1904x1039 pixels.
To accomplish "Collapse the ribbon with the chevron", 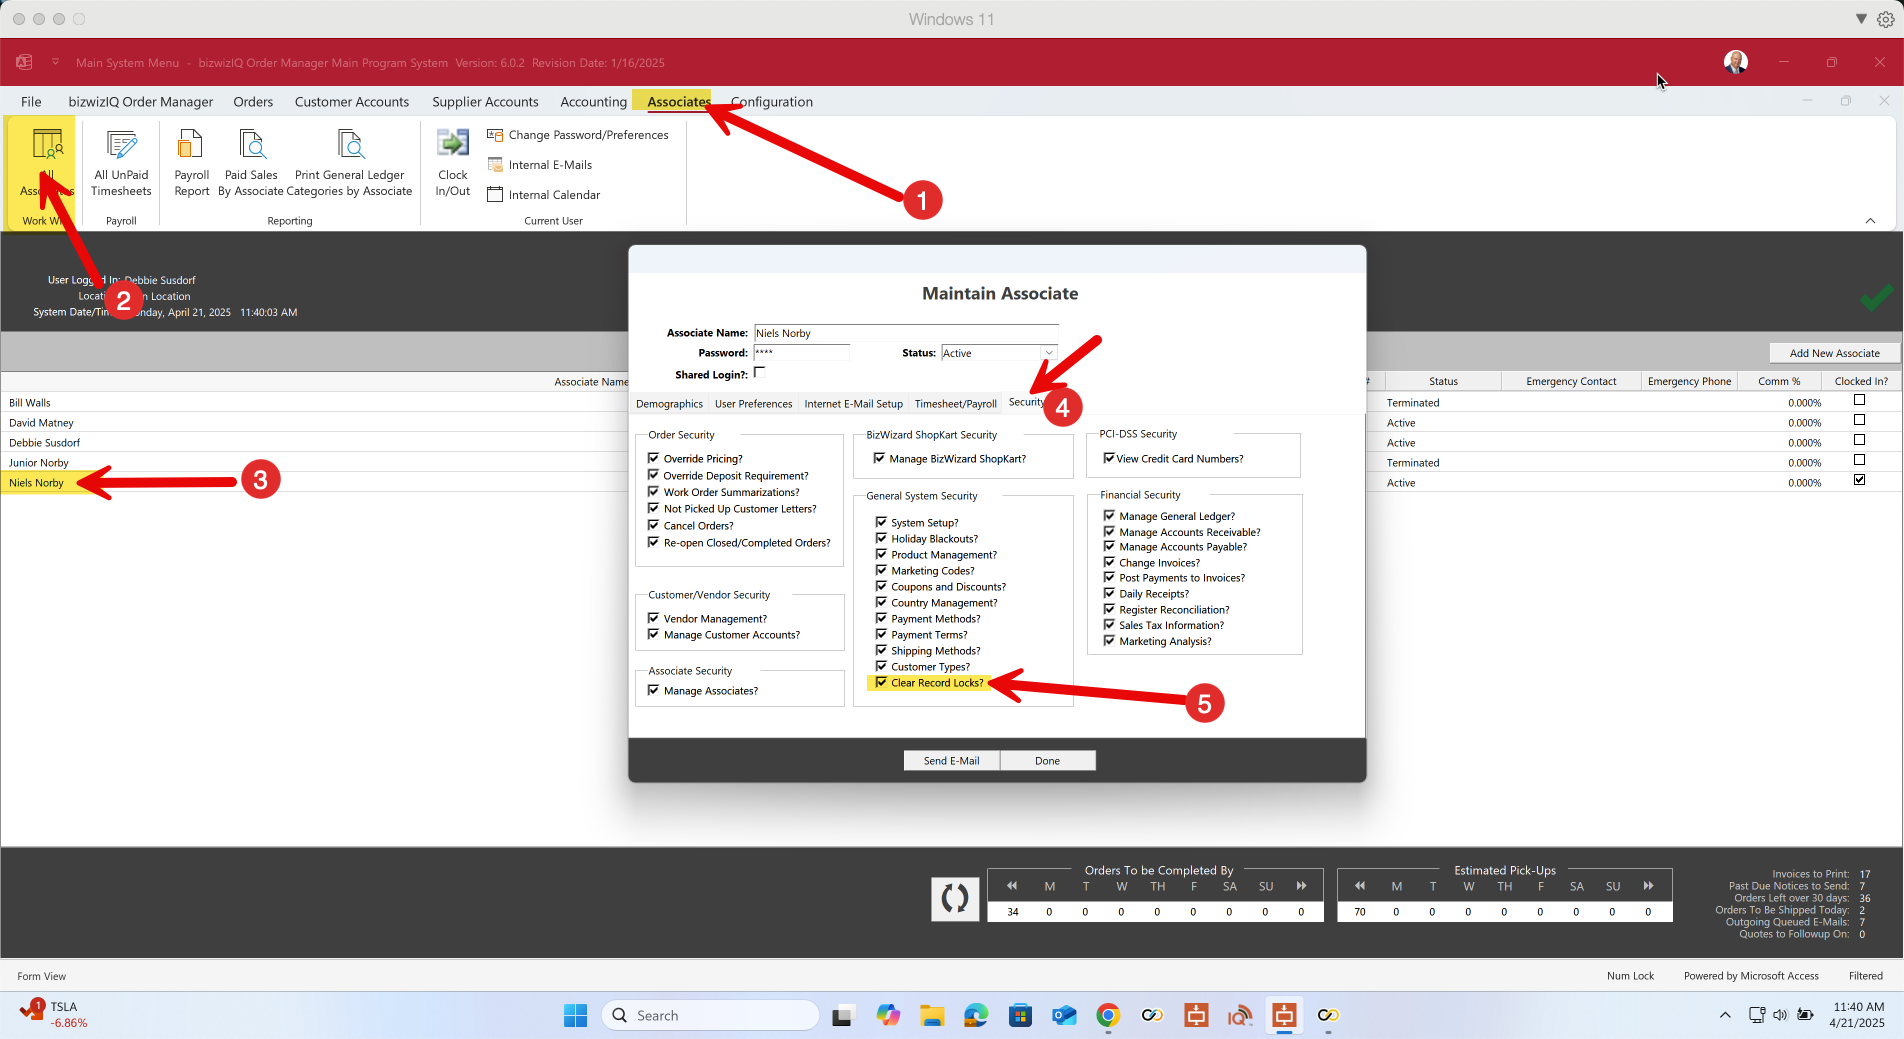I will [1870, 221].
